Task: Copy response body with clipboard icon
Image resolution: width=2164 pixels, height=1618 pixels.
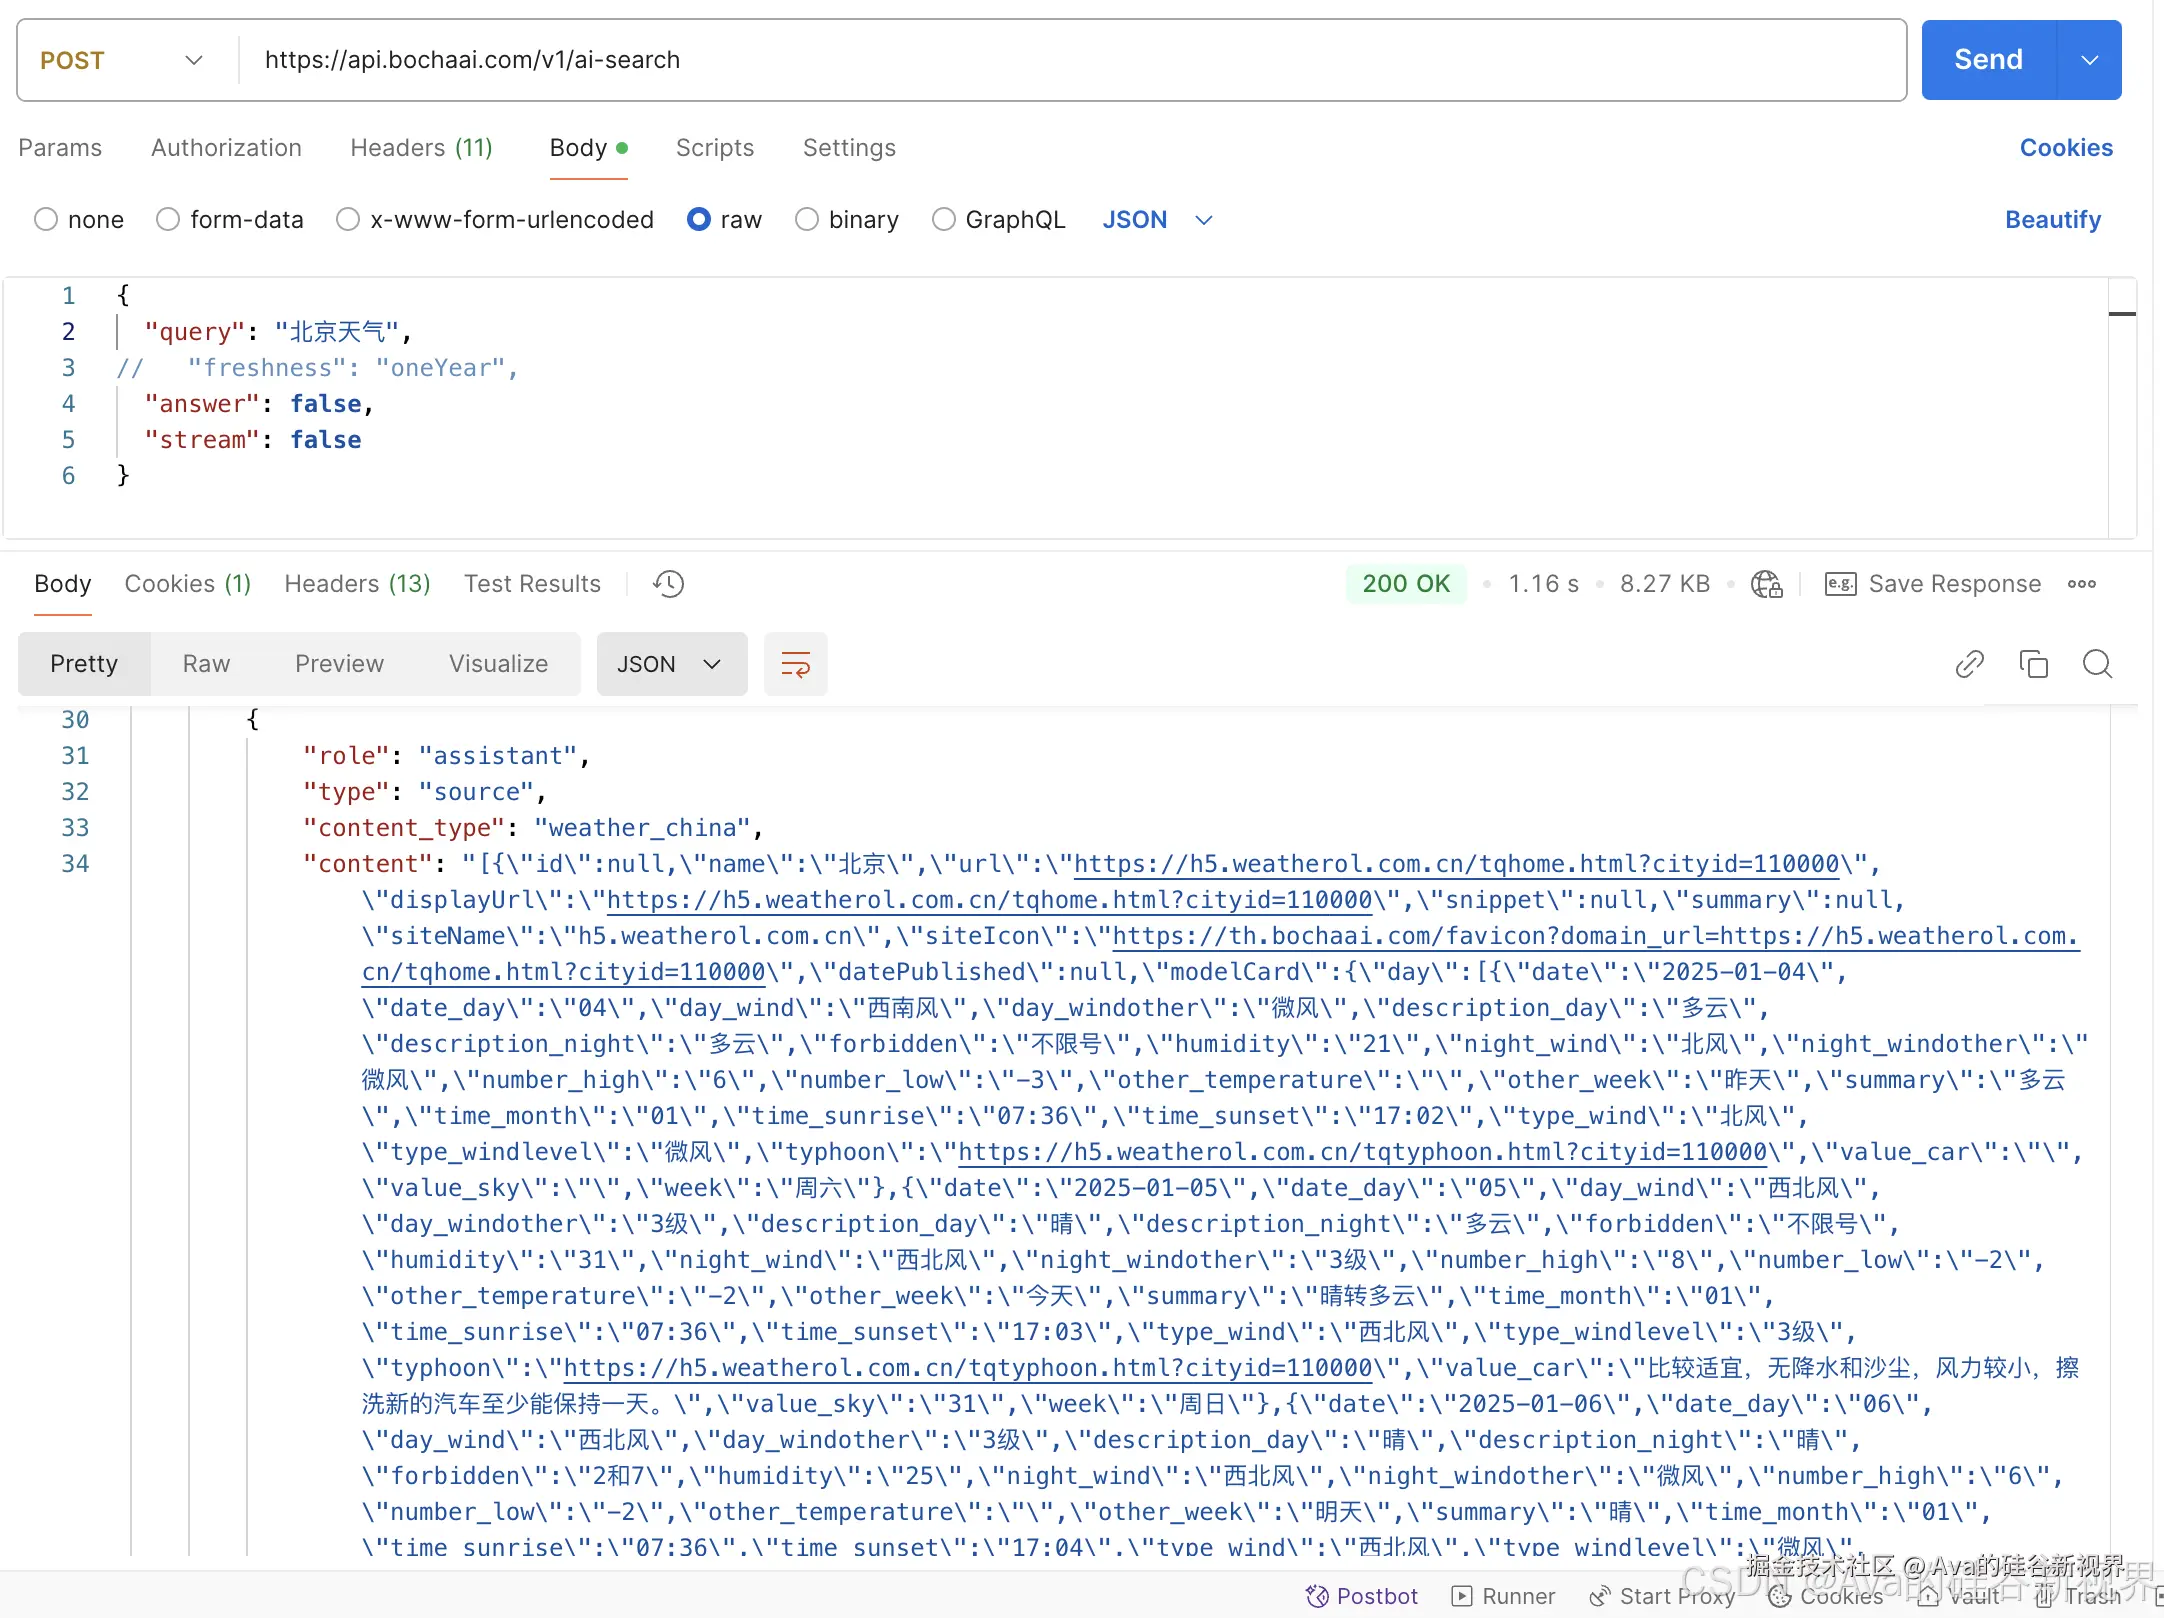Action: point(2033,664)
